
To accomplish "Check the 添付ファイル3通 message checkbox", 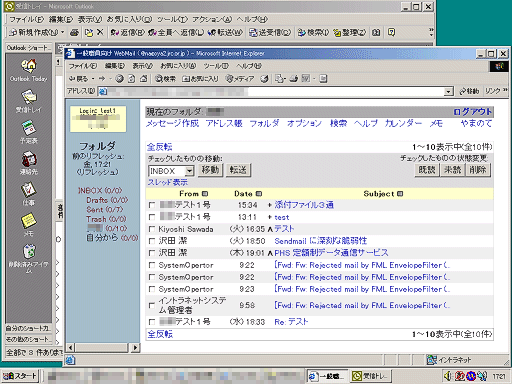I will (152, 205).
